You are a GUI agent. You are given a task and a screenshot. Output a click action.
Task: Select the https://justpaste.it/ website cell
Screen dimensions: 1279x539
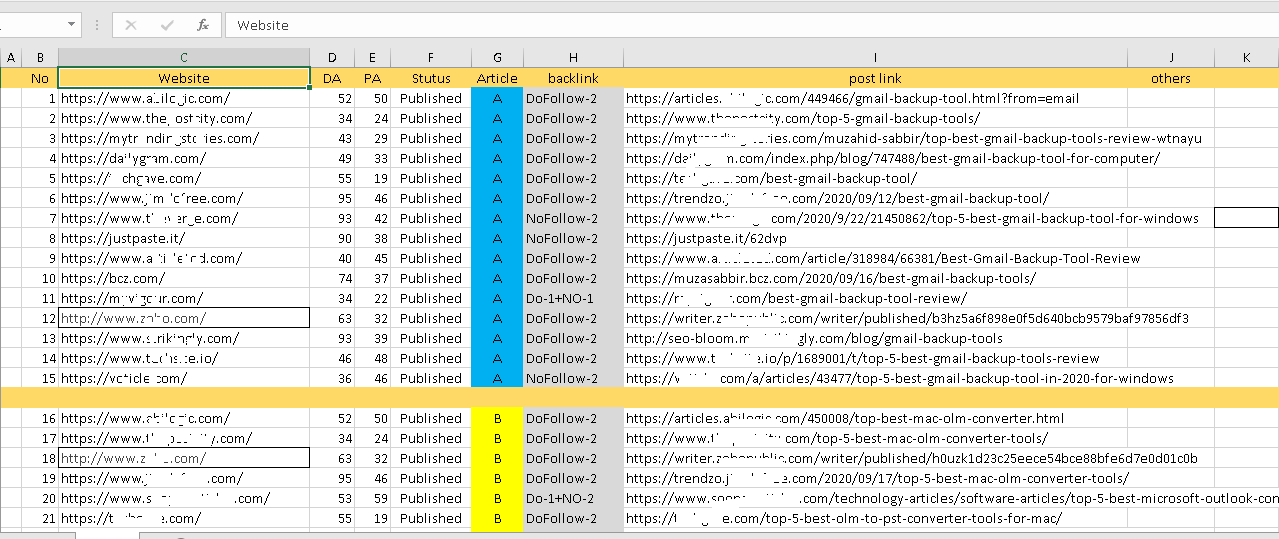pyautogui.click(x=184, y=238)
